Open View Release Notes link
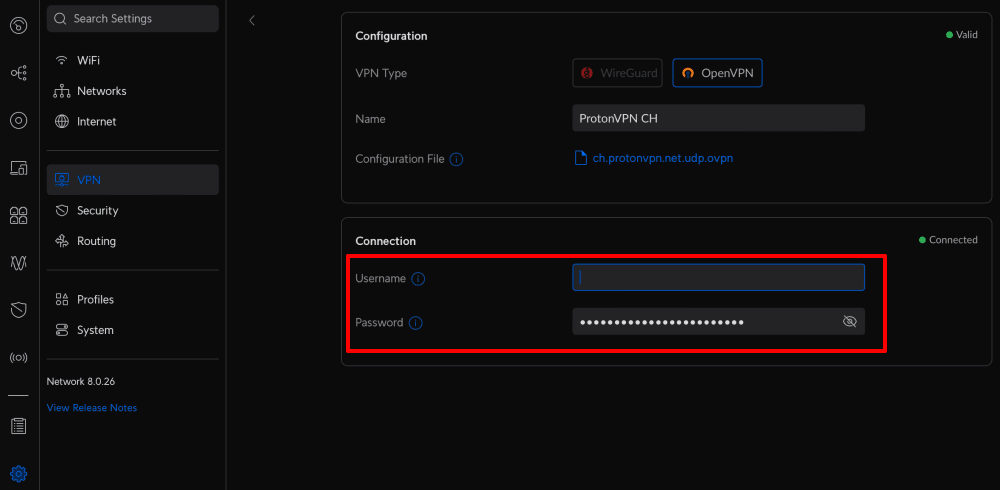1000x490 pixels. point(92,408)
